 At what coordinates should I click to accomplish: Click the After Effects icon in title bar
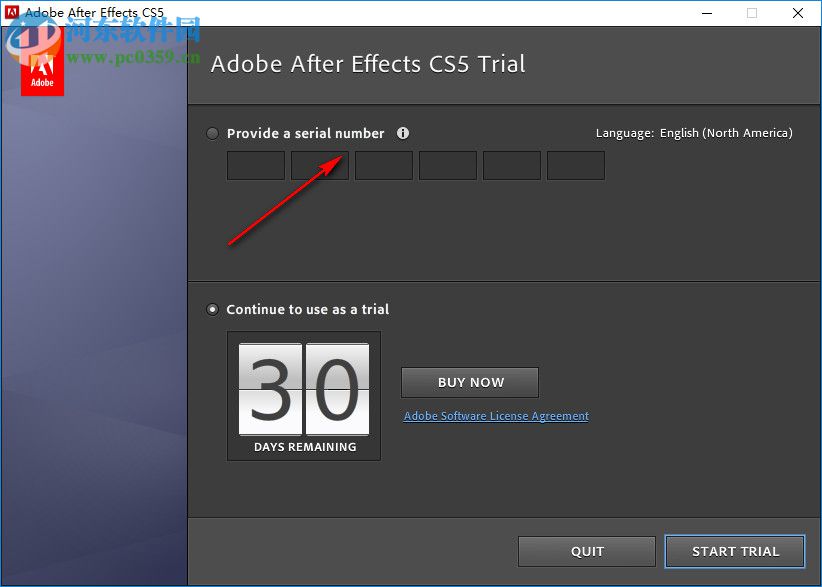tap(12, 12)
